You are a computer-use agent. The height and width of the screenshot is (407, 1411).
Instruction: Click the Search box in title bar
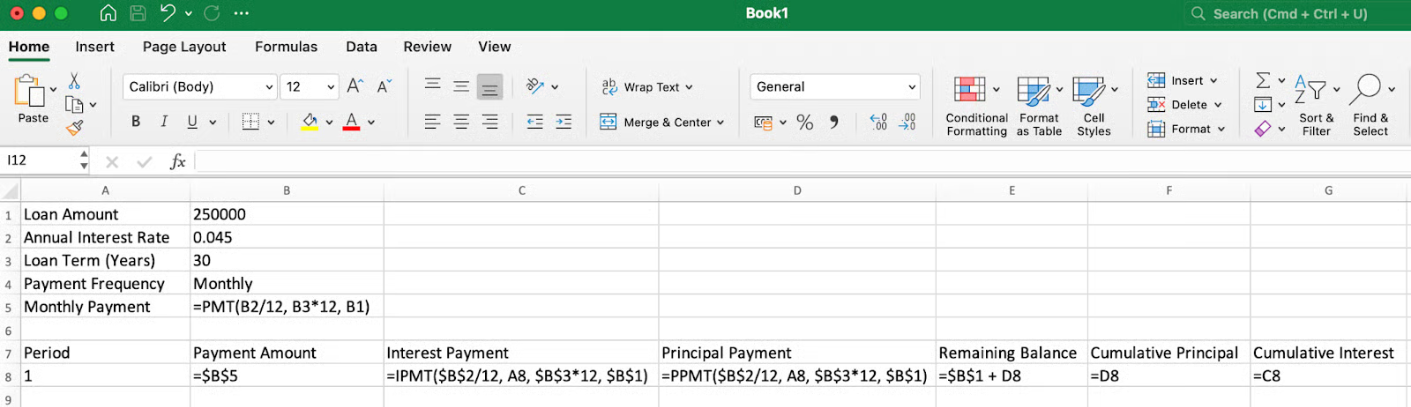(x=1290, y=14)
